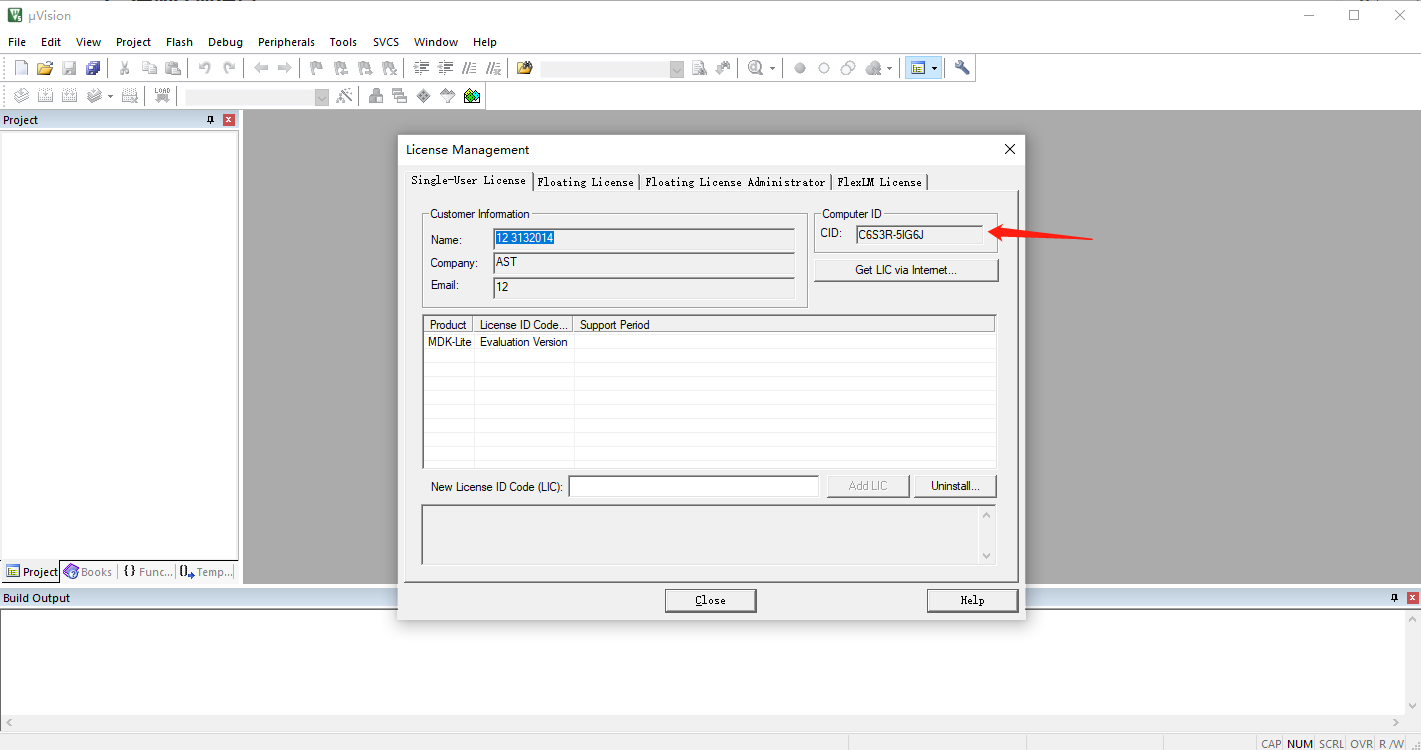1421x750 pixels.
Task: Switch to the Functions panel tab
Action: pyautogui.click(x=147, y=572)
